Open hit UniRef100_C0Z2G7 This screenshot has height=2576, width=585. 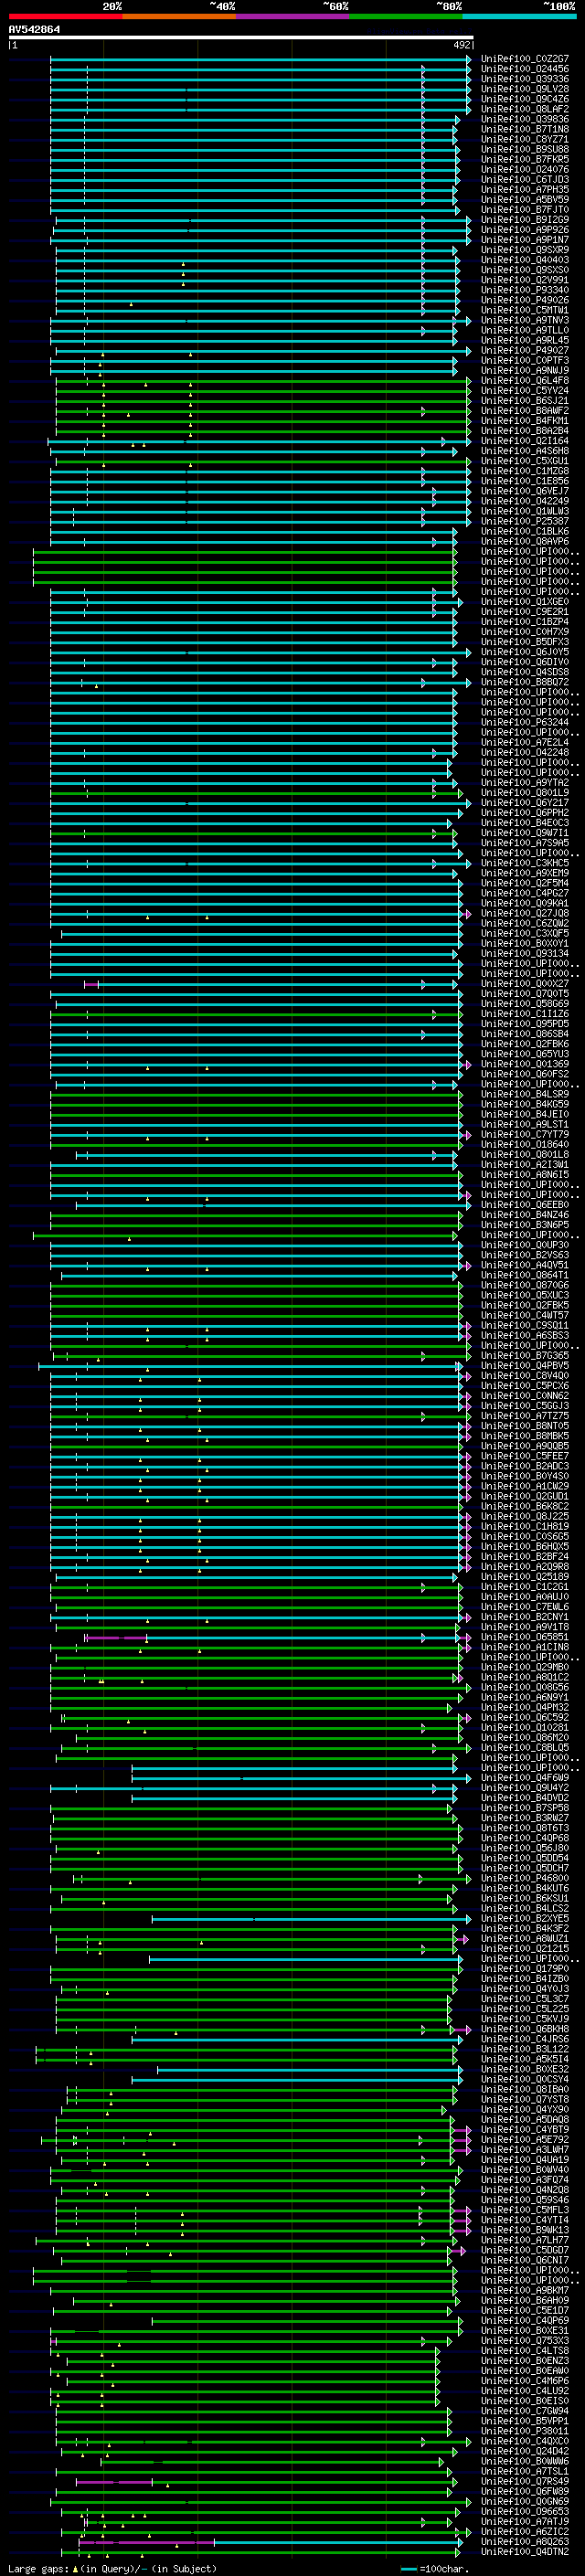[x=525, y=59]
